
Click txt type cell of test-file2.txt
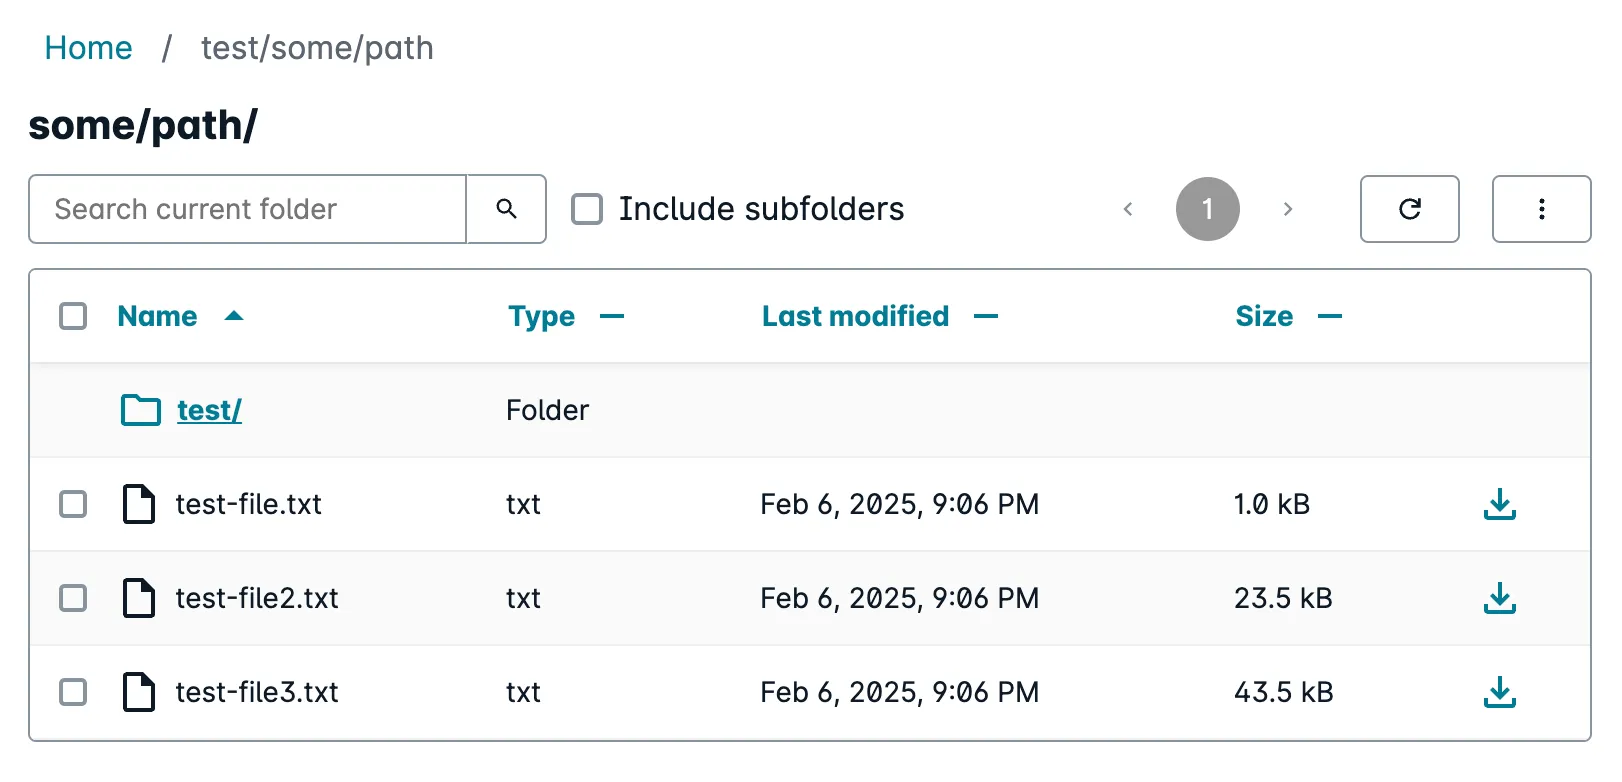tap(523, 598)
